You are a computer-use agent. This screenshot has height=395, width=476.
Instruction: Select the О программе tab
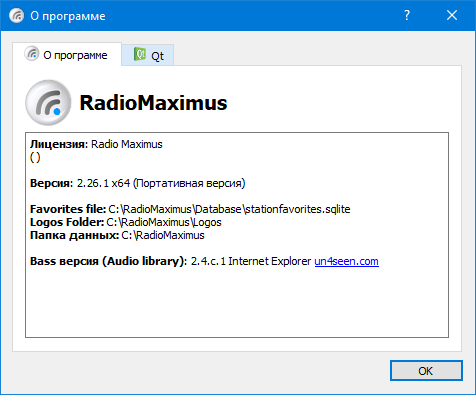[67, 54]
